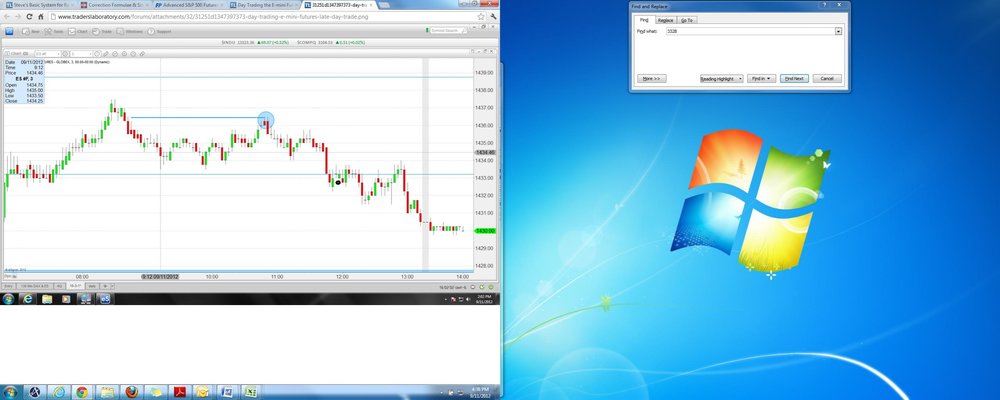The width and height of the screenshot is (1000, 400).
Task: Open the Chrome home page
Action: (x=40, y=17)
